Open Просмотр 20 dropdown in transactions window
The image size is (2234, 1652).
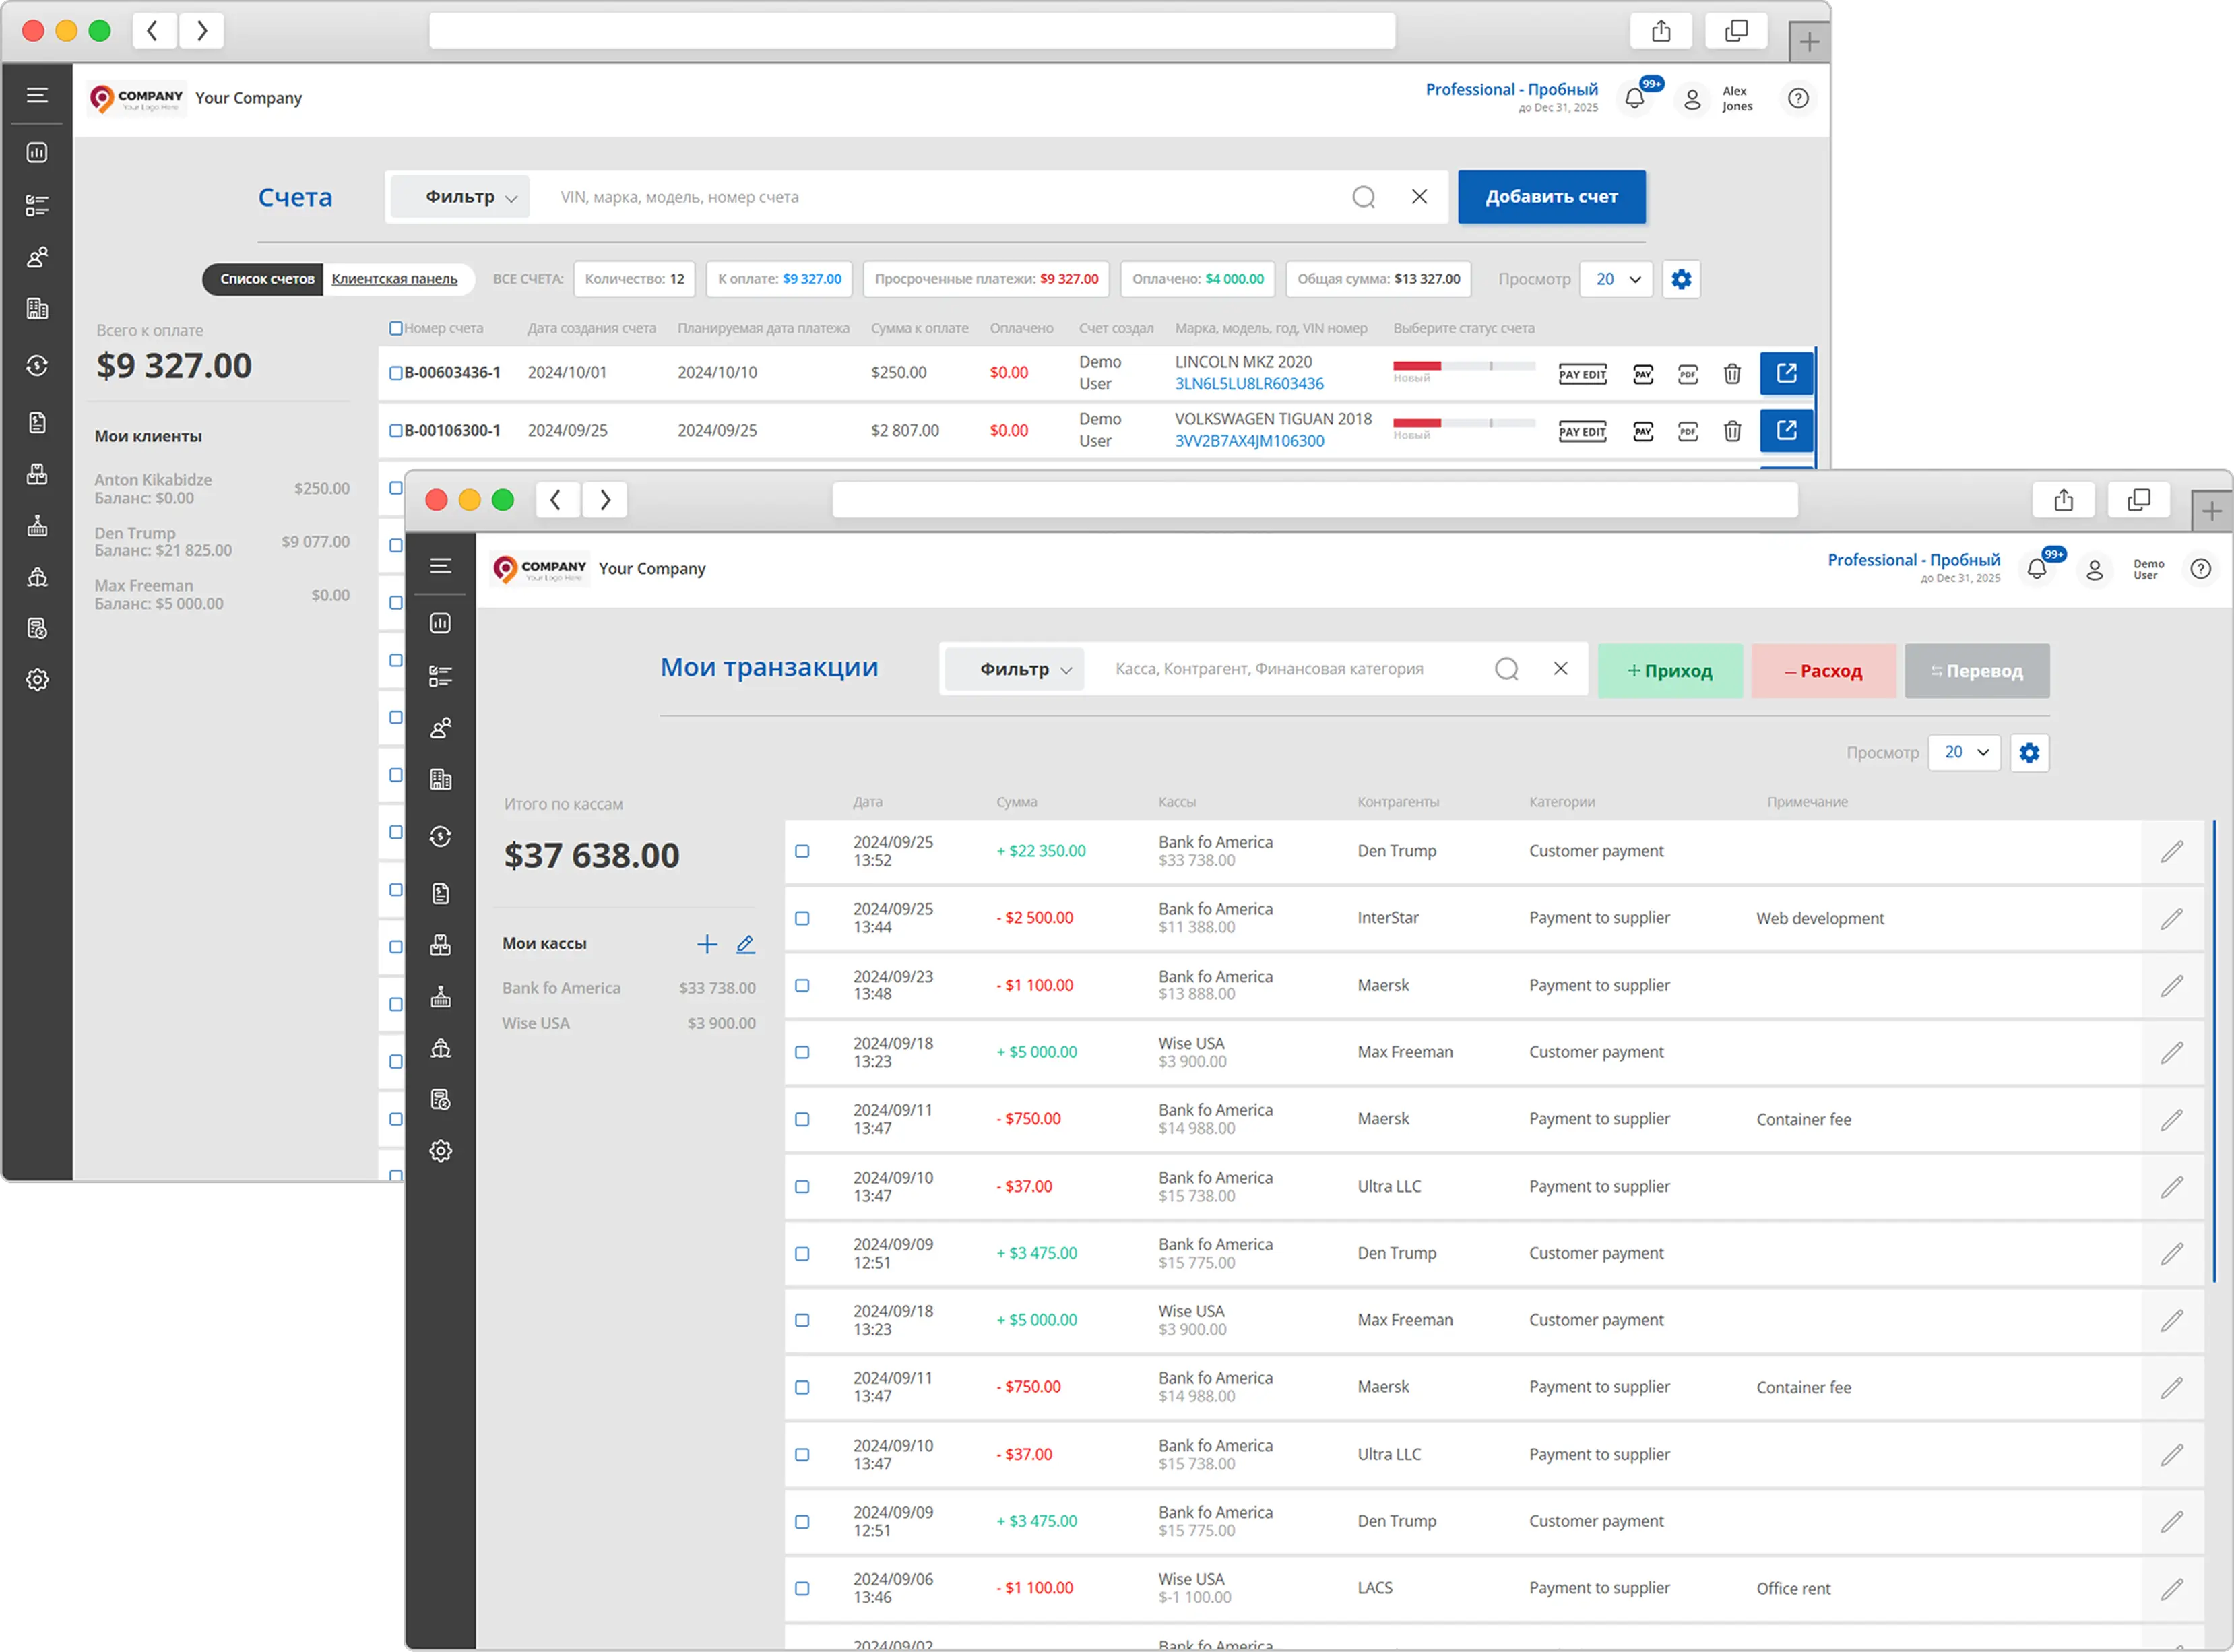[x=1964, y=752]
